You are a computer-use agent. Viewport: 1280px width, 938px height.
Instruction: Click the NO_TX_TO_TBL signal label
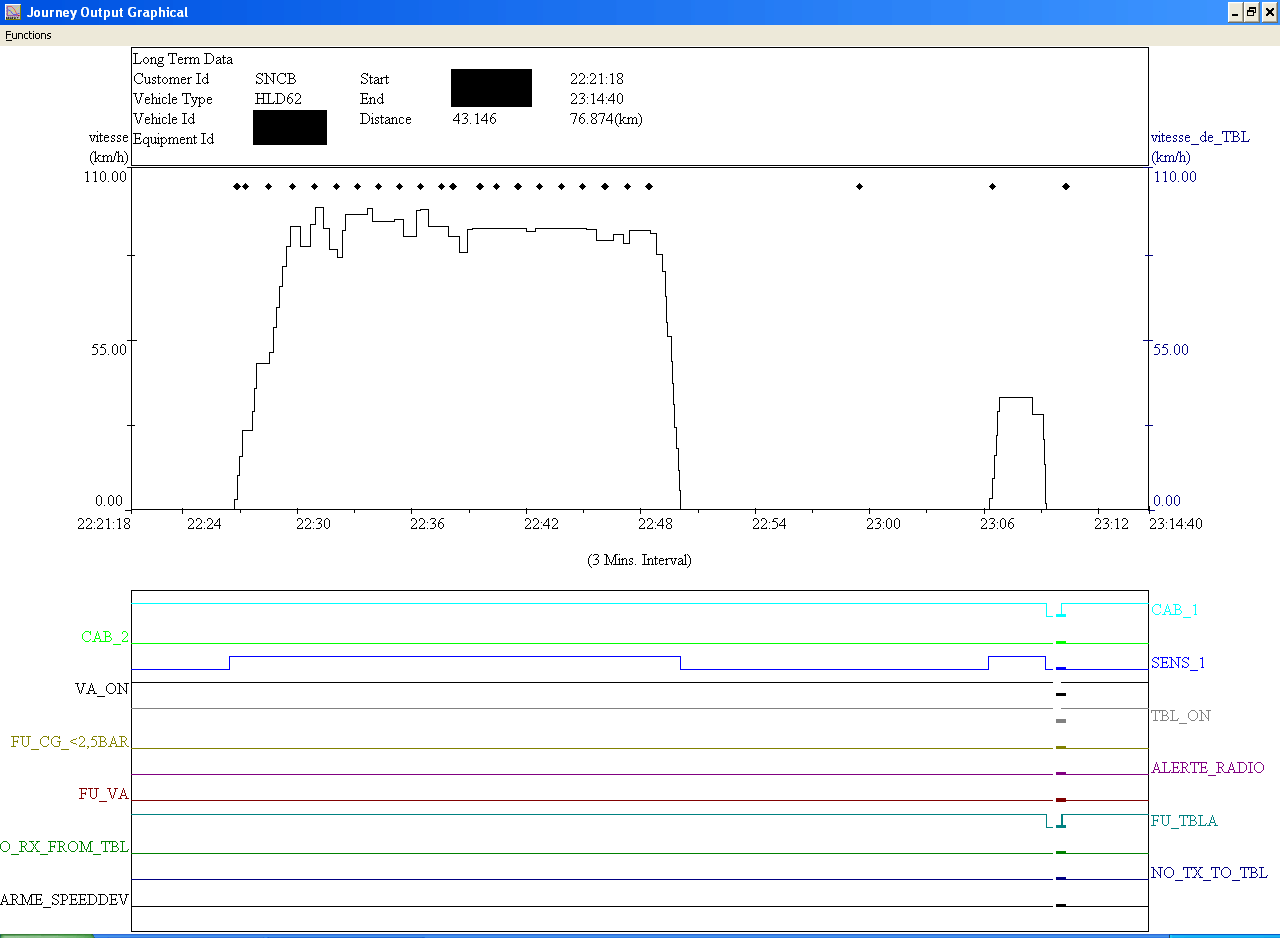(x=1209, y=873)
